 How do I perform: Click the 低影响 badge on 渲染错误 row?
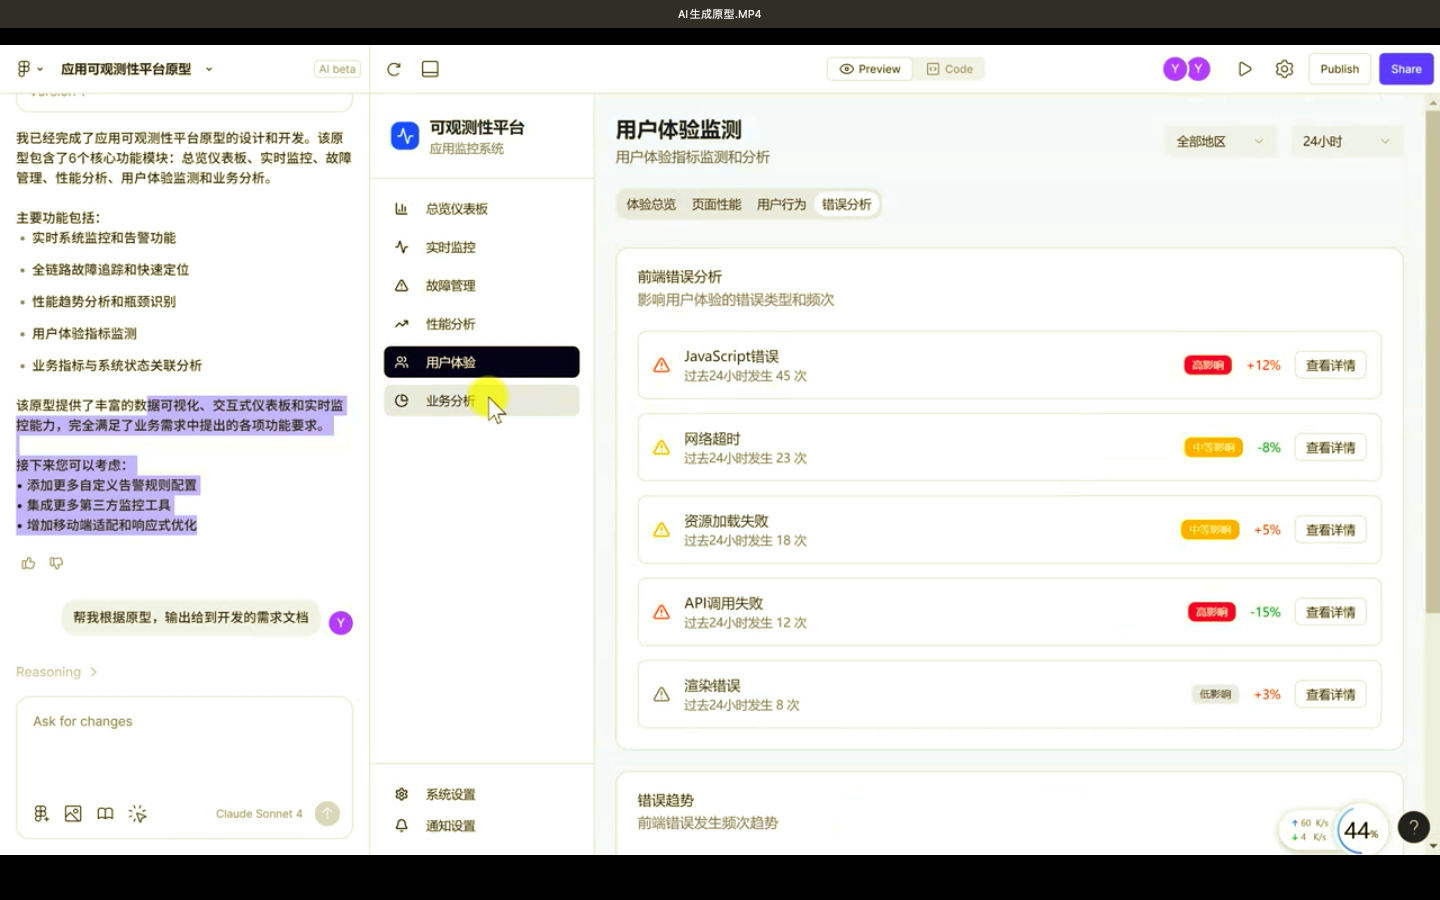(1215, 694)
